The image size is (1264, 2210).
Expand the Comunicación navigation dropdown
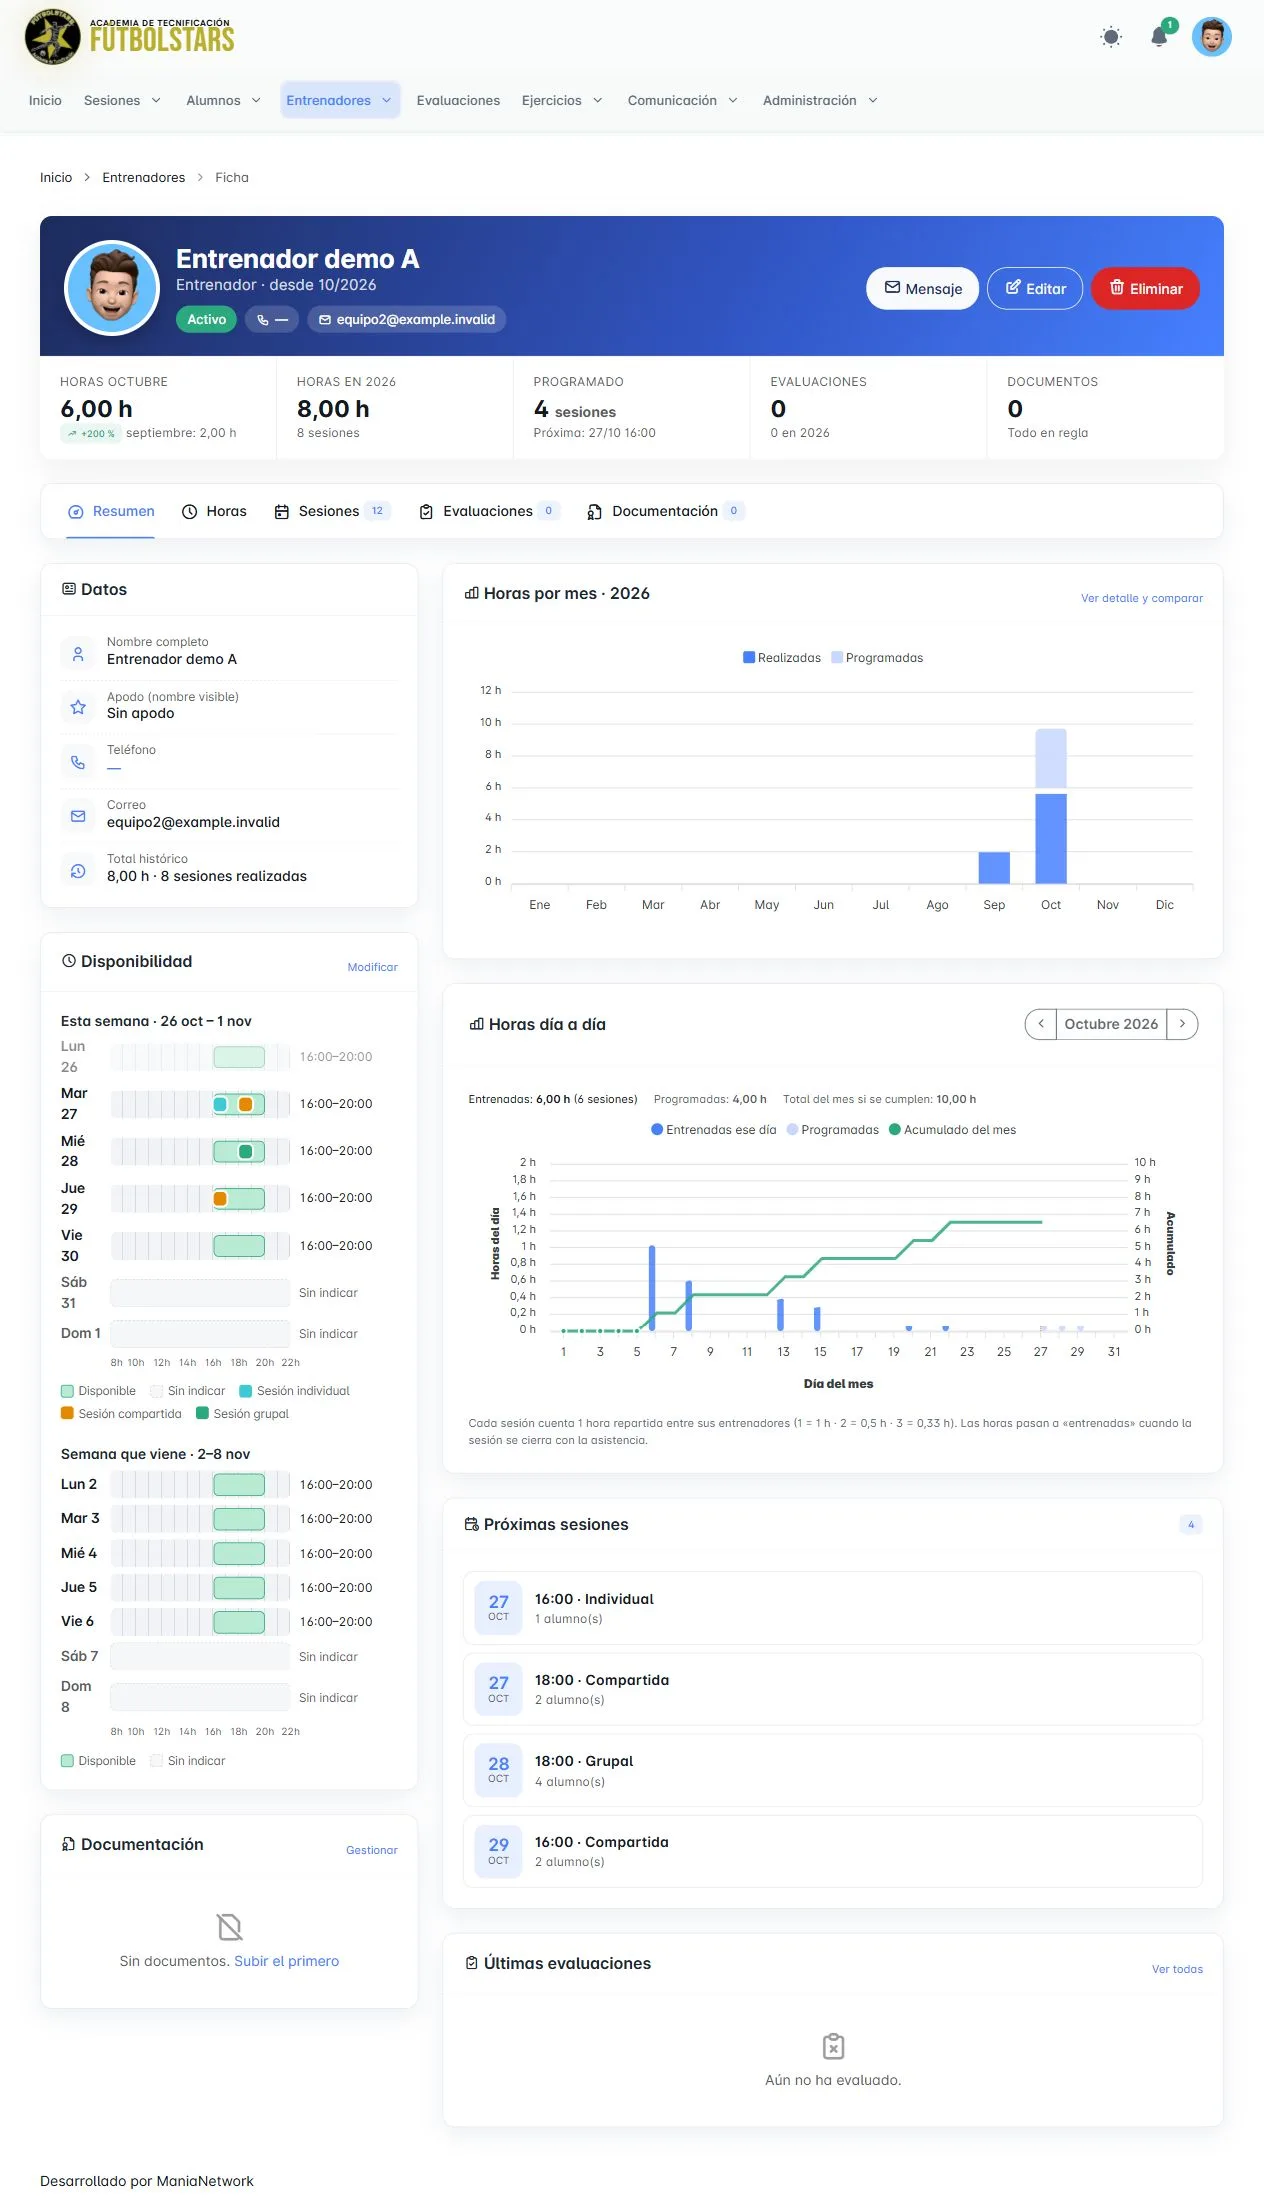click(x=682, y=101)
